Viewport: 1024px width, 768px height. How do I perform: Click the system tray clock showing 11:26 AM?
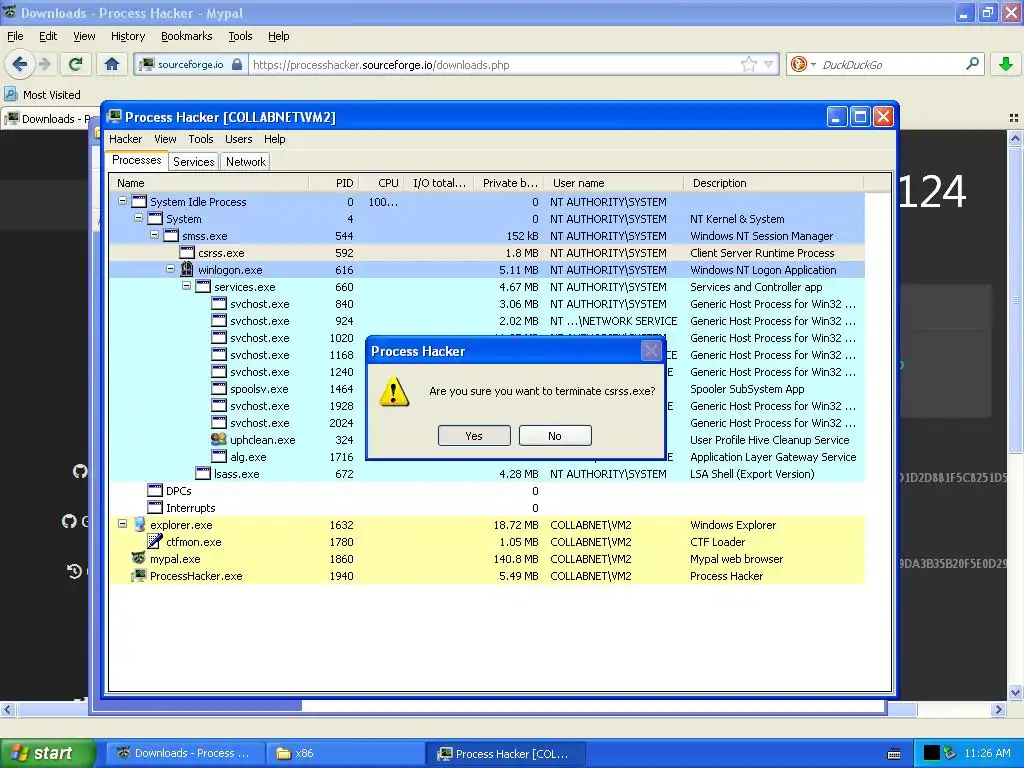pyautogui.click(x=987, y=754)
